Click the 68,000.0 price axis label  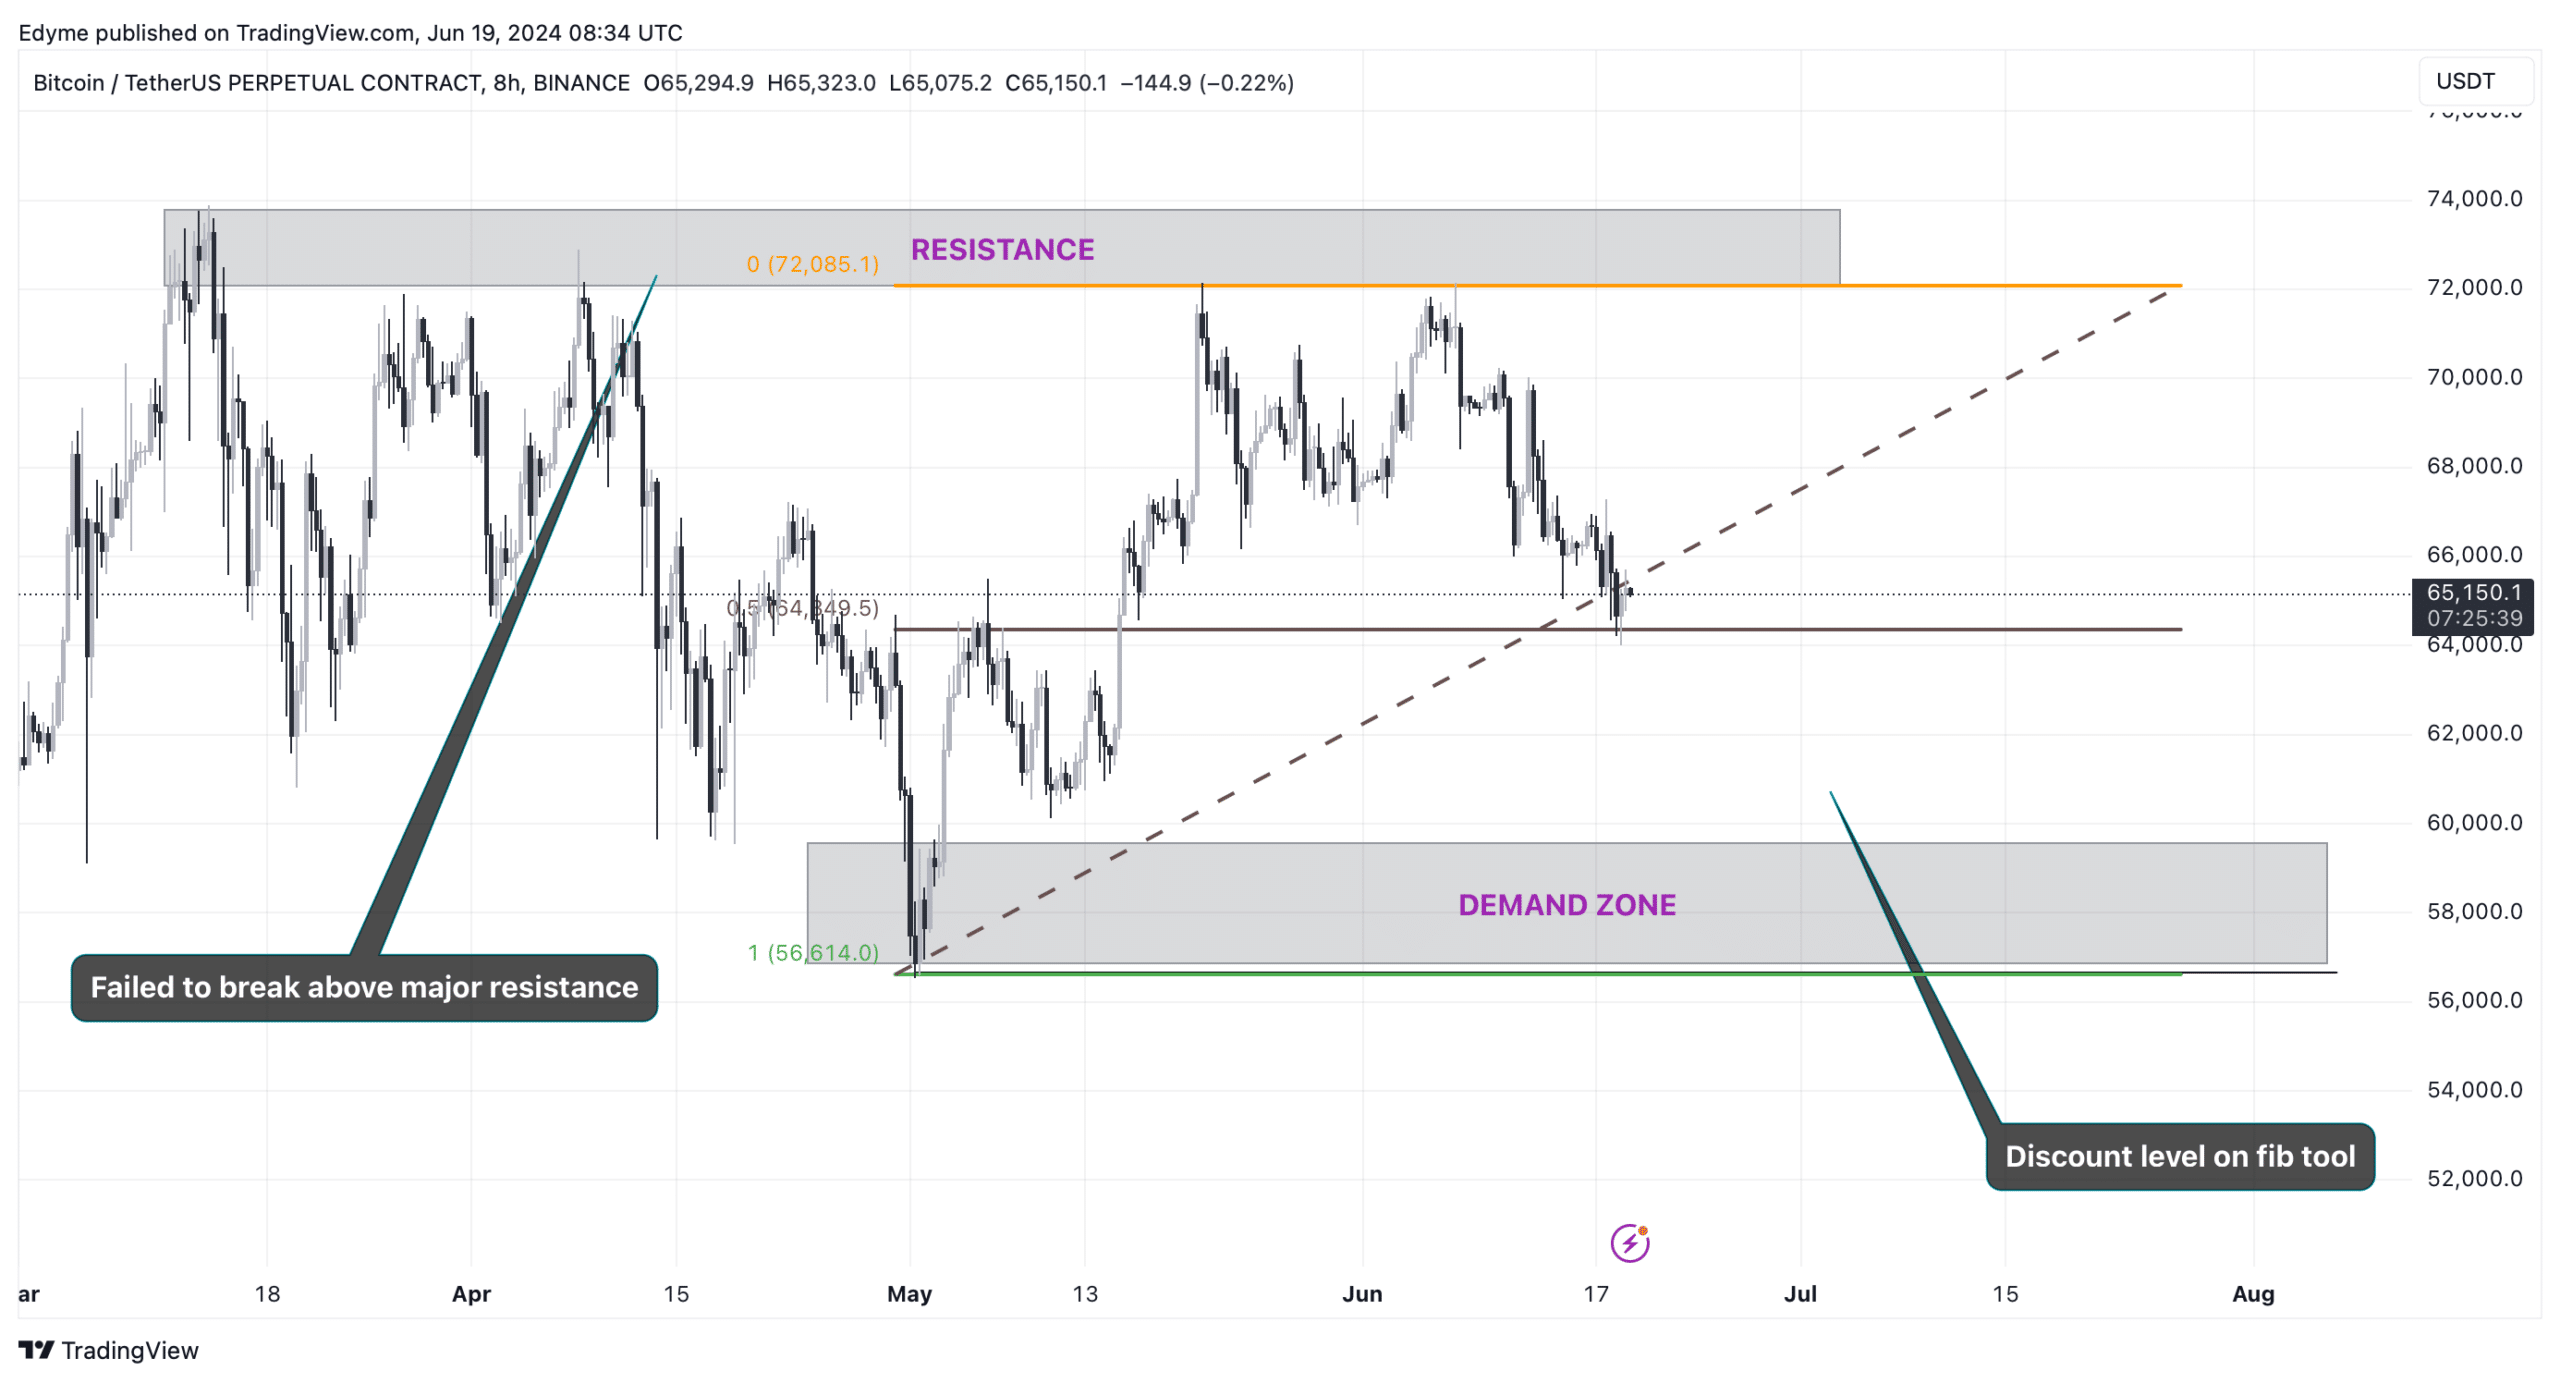[2474, 465]
